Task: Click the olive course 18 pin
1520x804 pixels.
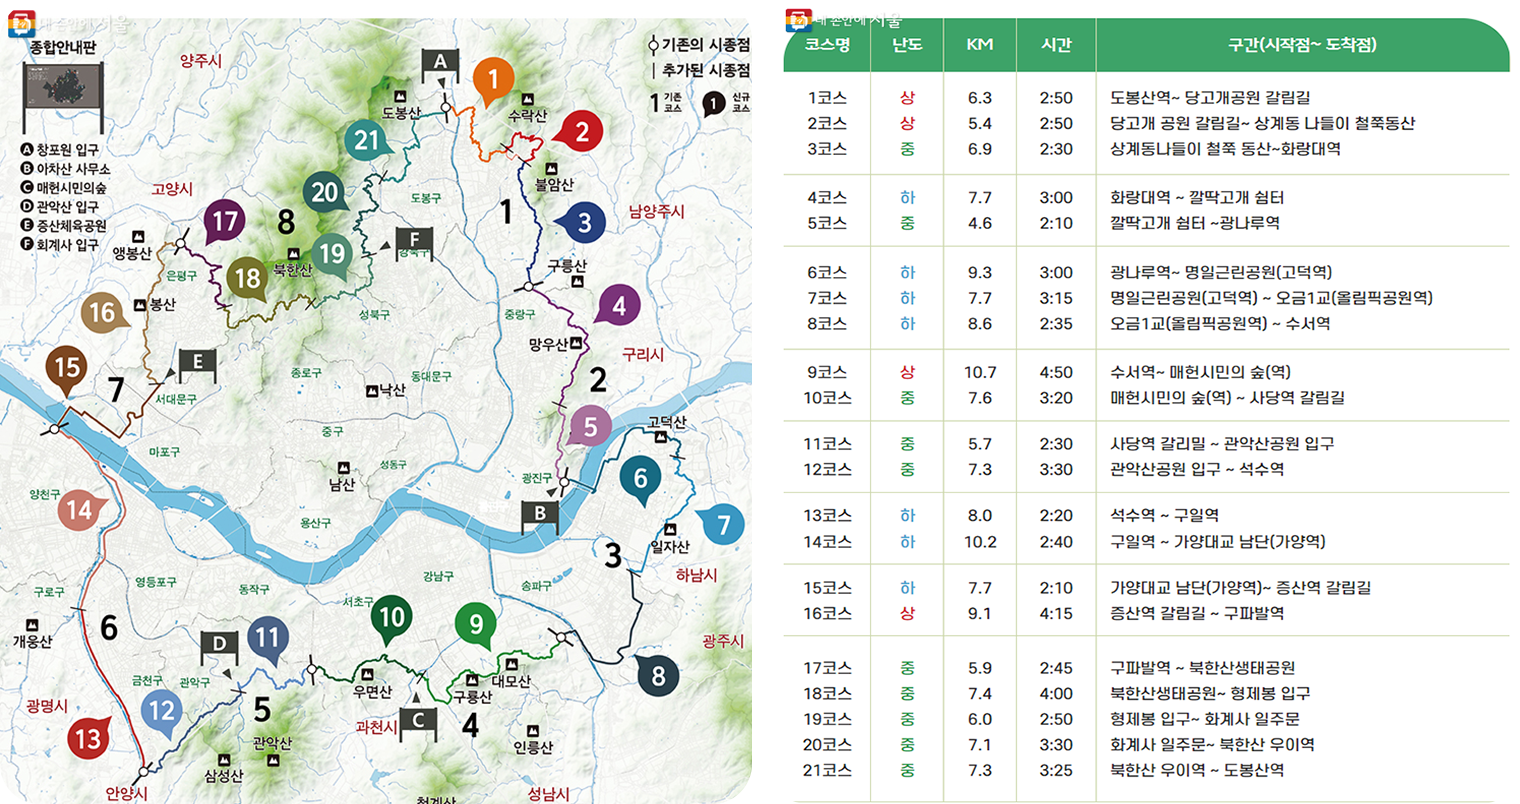Action: click(x=247, y=278)
